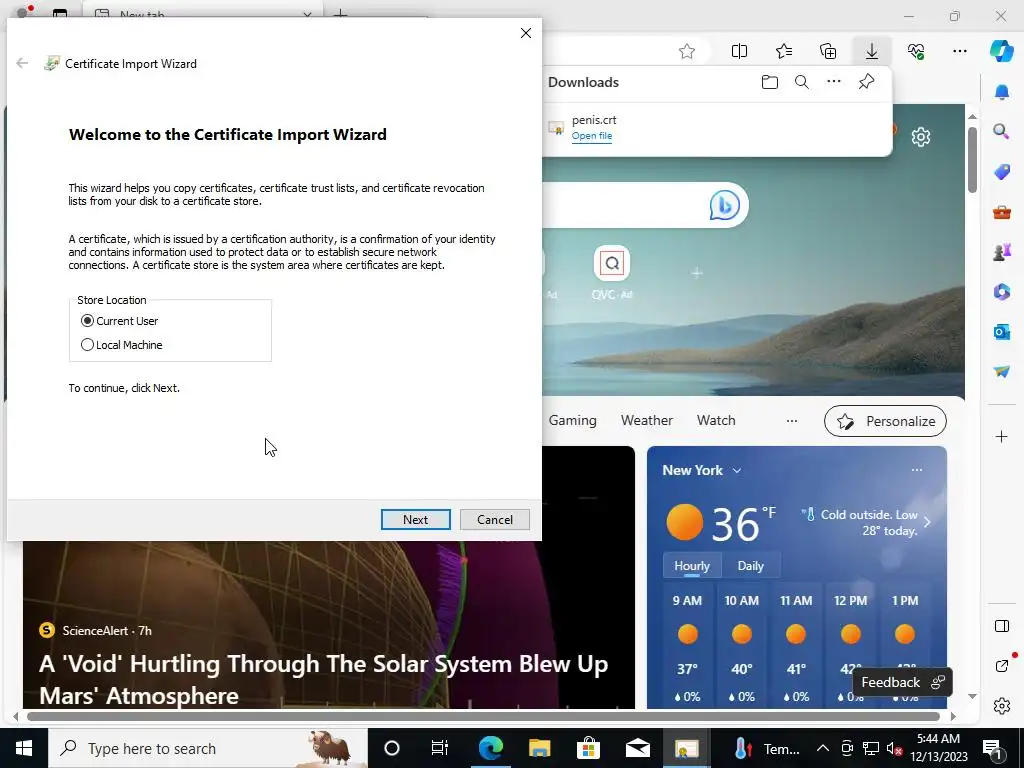Toggle split screen in Edge toolbar

[x=739, y=51]
